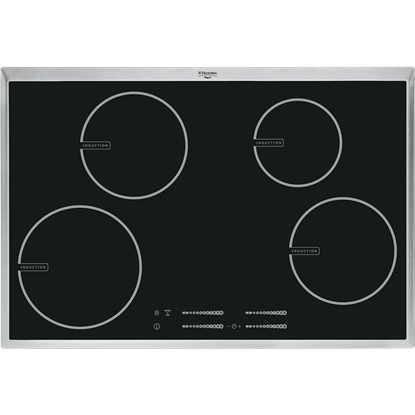Viewport: 415px width, 415px height.
Task: Select the rear left cooking zone
Action: [x=134, y=145]
